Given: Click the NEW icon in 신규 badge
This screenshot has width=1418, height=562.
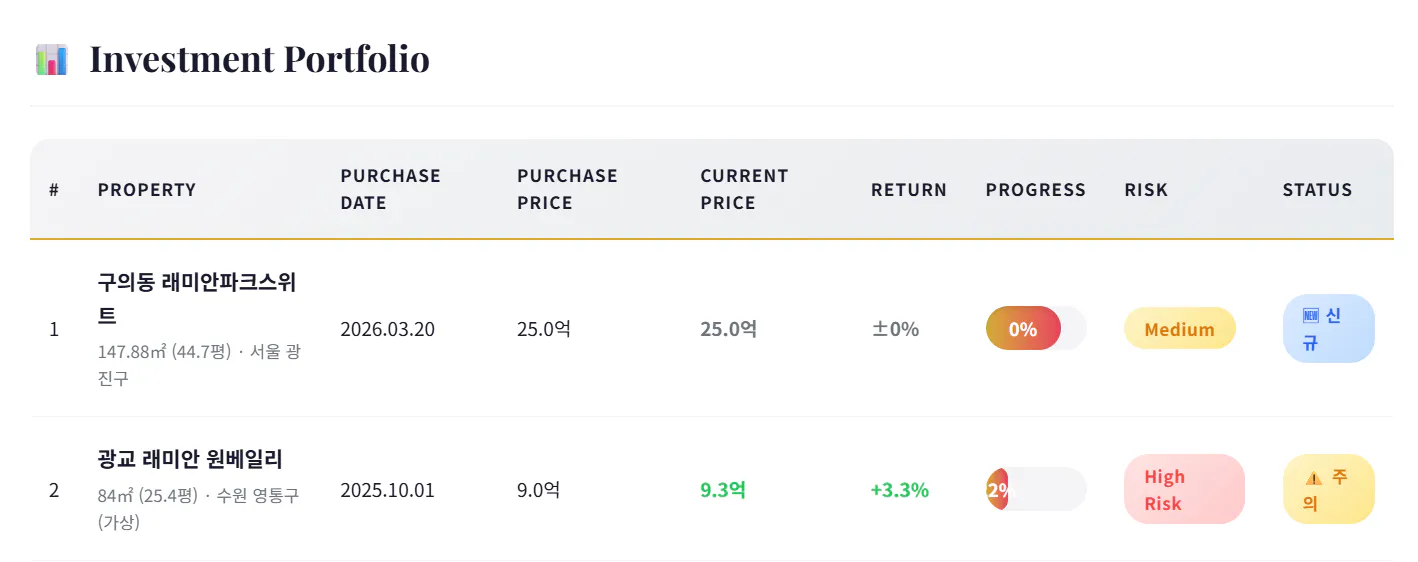Looking at the screenshot, I should click(x=1311, y=316).
